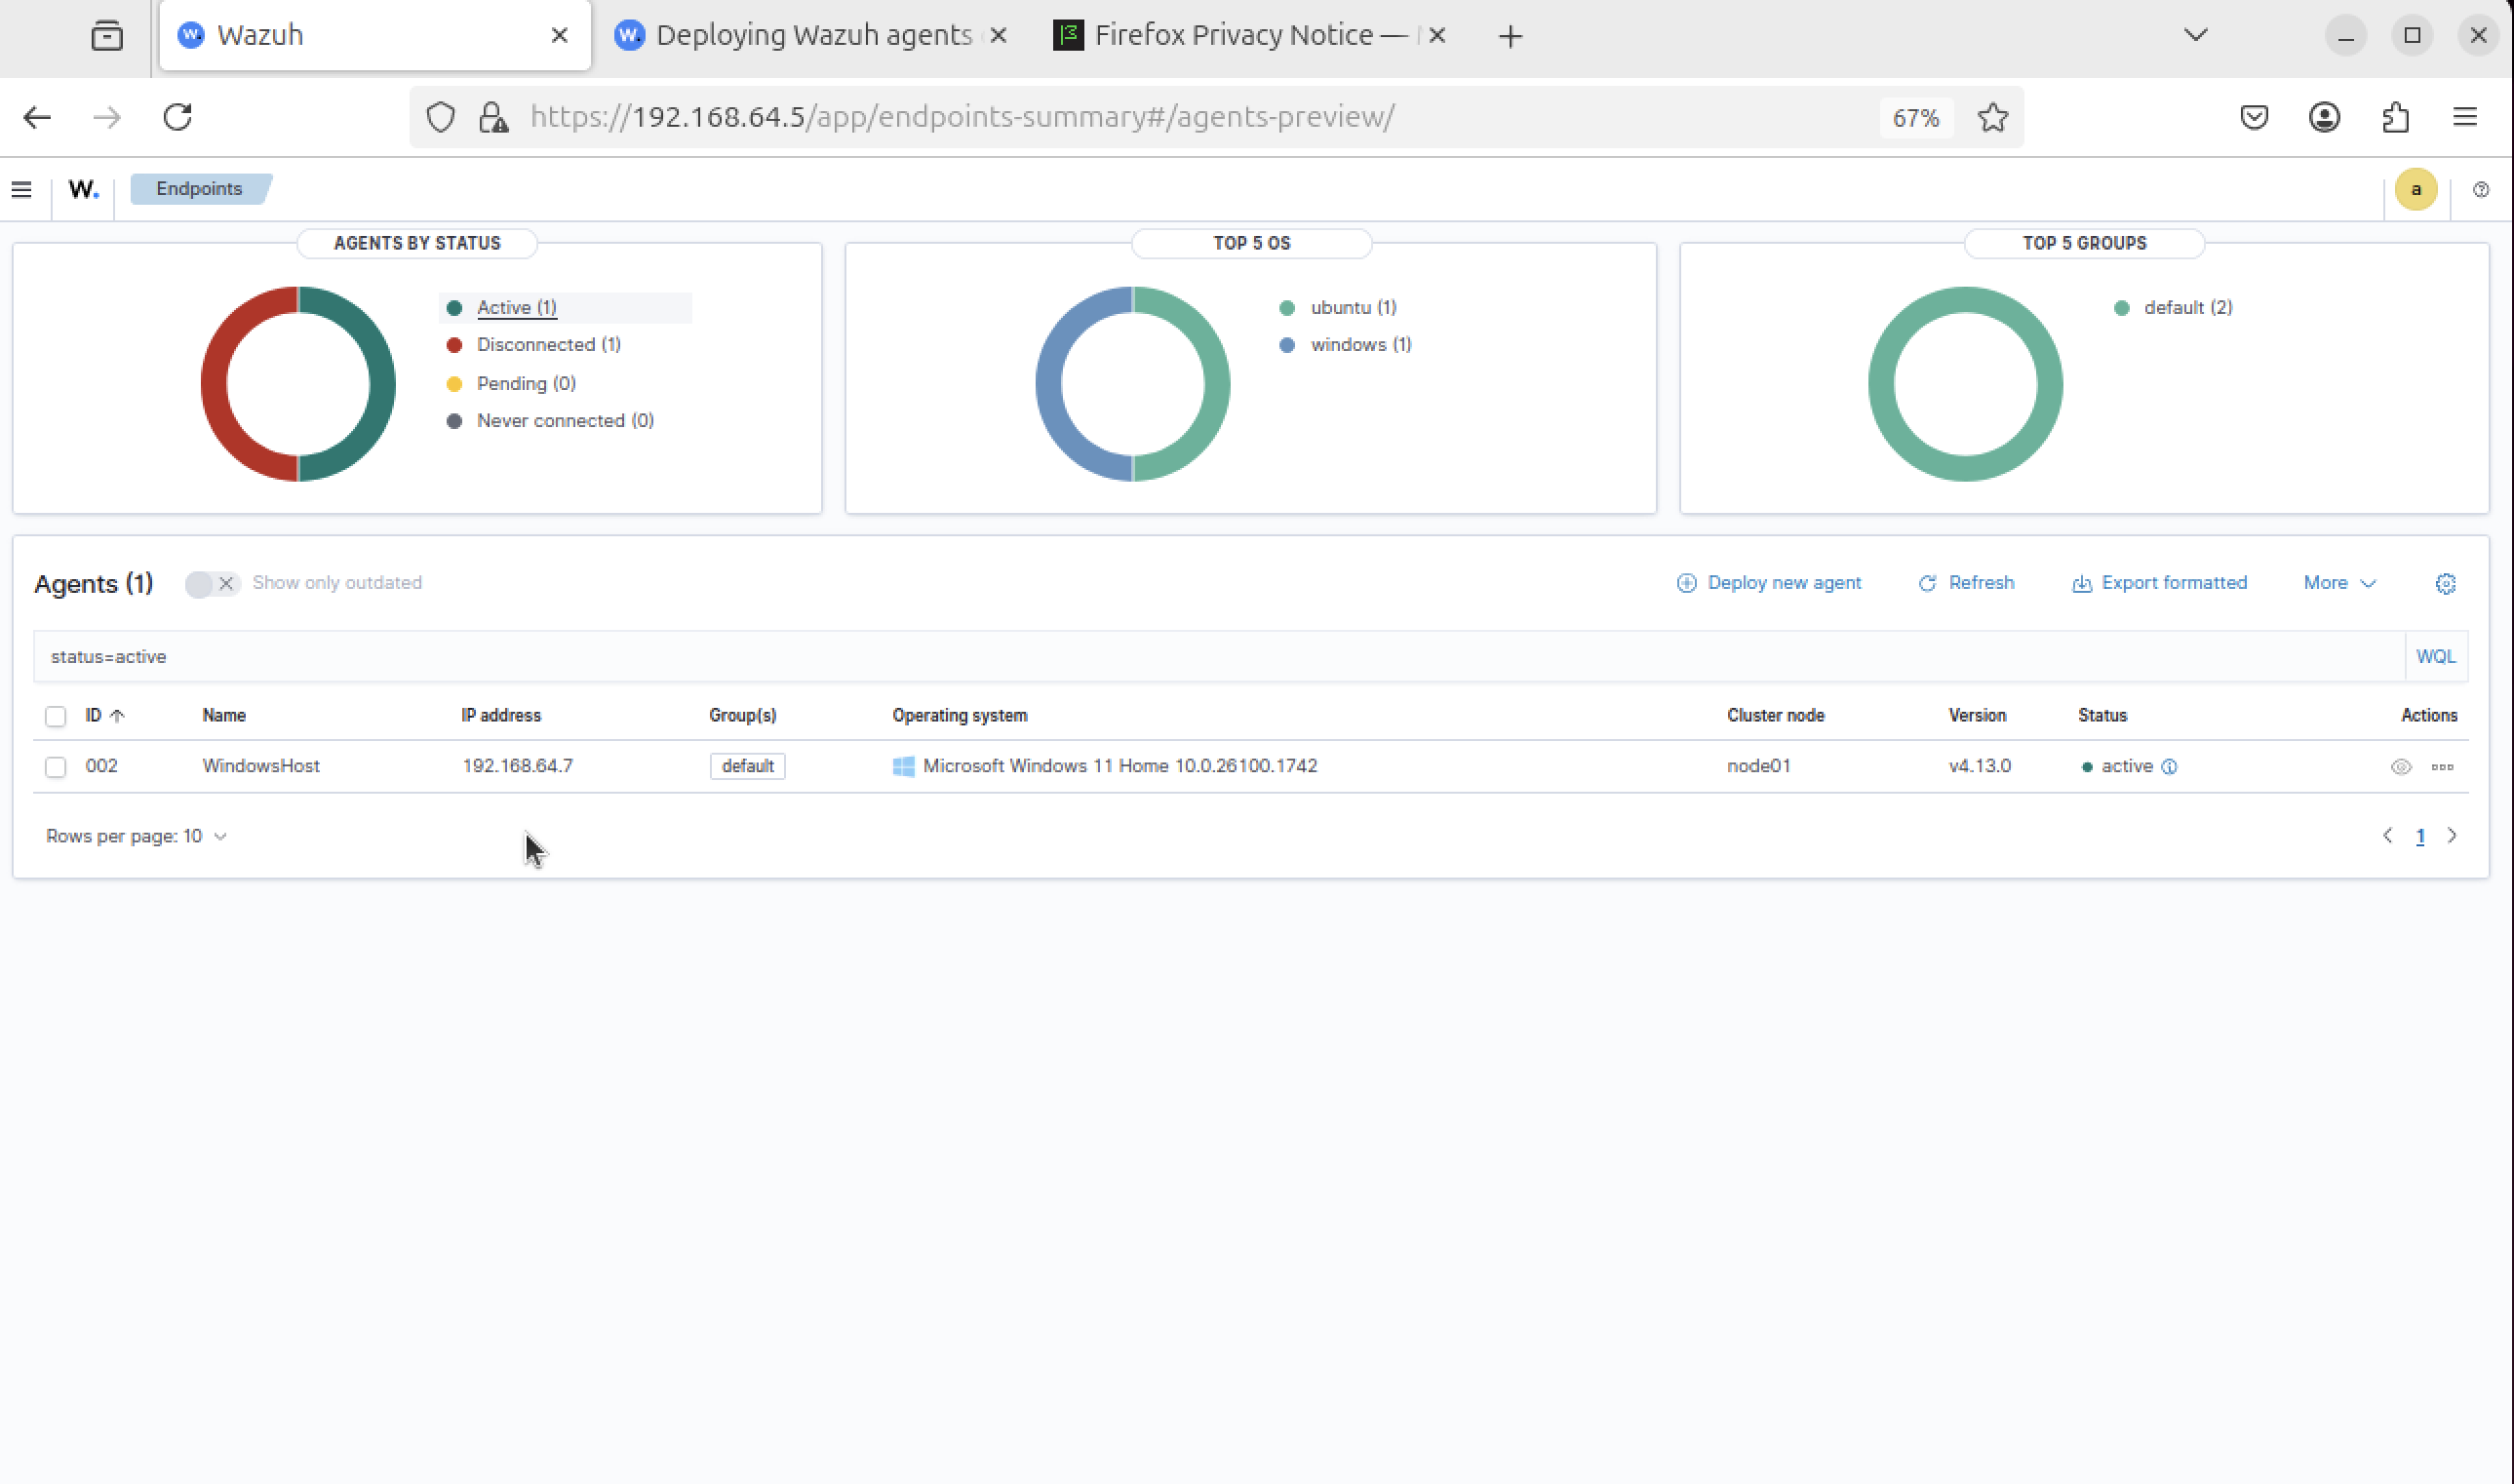The image size is (2514, 1484).
Task: View agent details via the eye icon
Action: tap(2400, 767)
